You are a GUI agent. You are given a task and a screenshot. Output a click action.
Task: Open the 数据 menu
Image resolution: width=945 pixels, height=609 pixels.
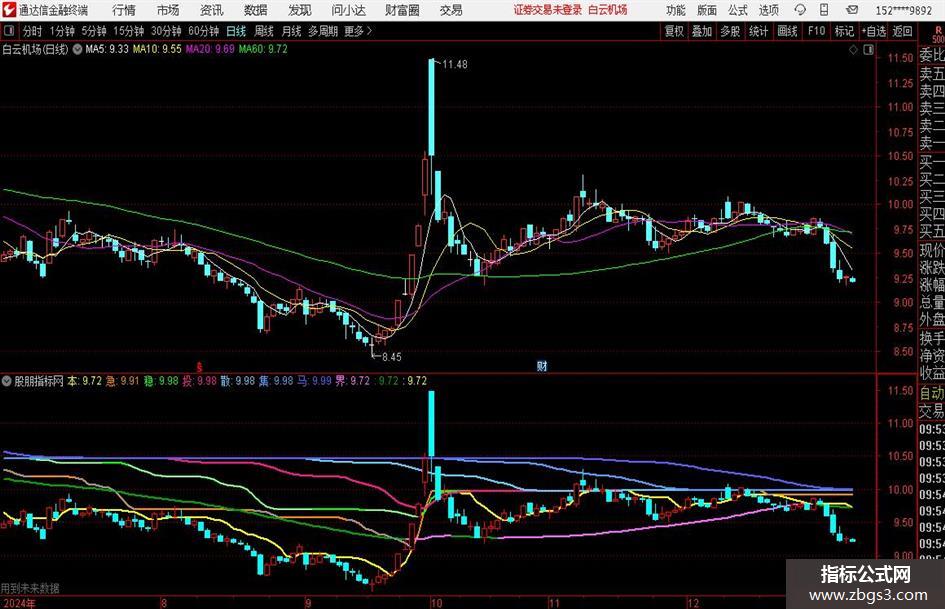click(x=256, y=10)
